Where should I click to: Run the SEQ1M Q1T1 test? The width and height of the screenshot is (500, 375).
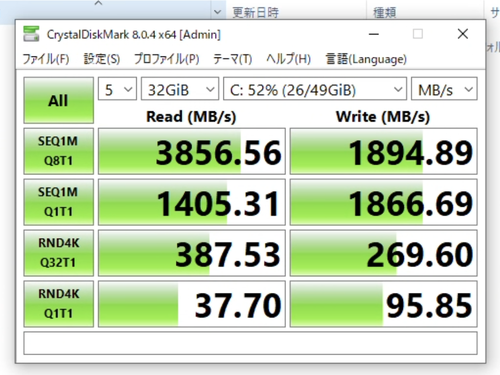tap(59, 202)
